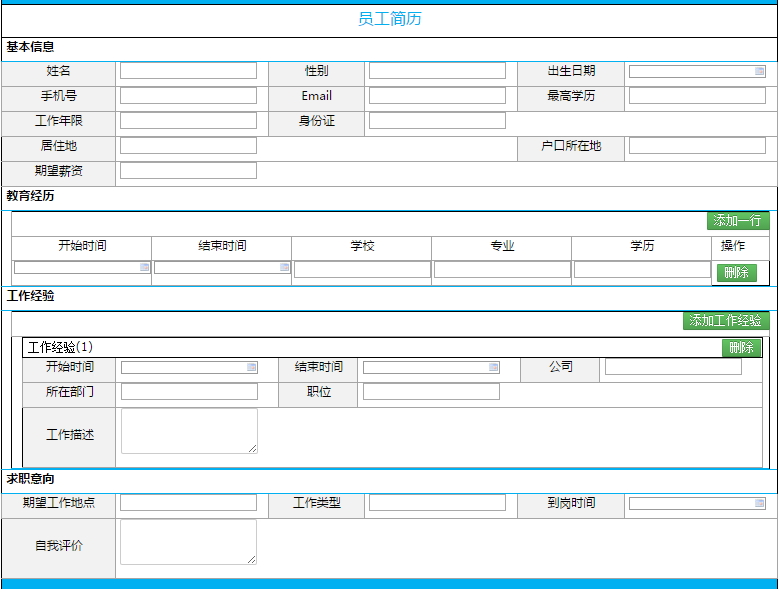Image resolution: width=780 pixels, height=593 pixels.
Task: Click the calendar icon for 到岗时间
Action: [760, 503]
